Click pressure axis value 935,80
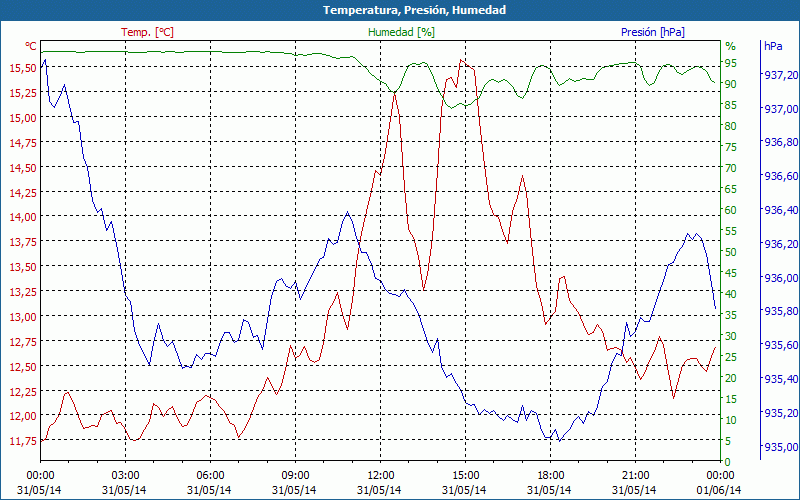 point(780,311)
